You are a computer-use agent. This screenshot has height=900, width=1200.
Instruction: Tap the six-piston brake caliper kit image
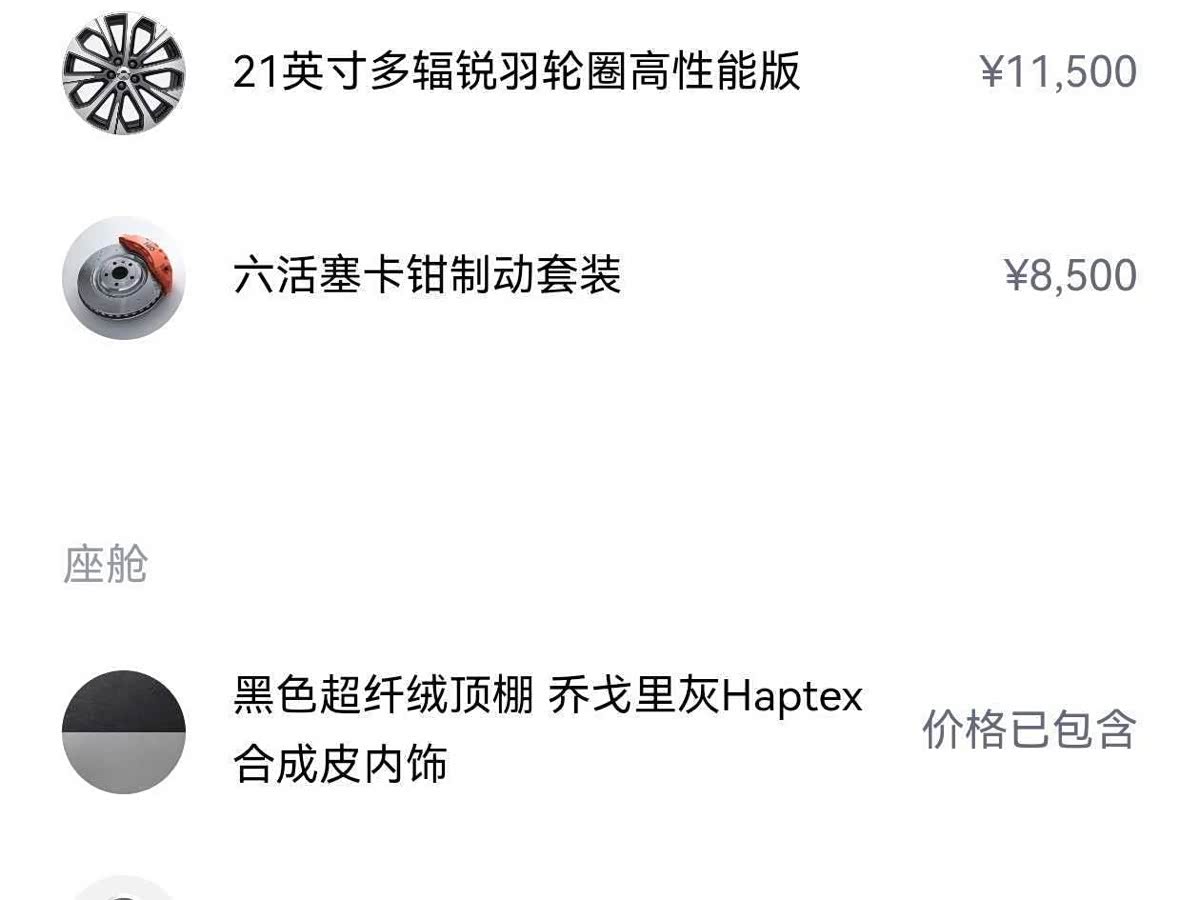click(124, 277)
